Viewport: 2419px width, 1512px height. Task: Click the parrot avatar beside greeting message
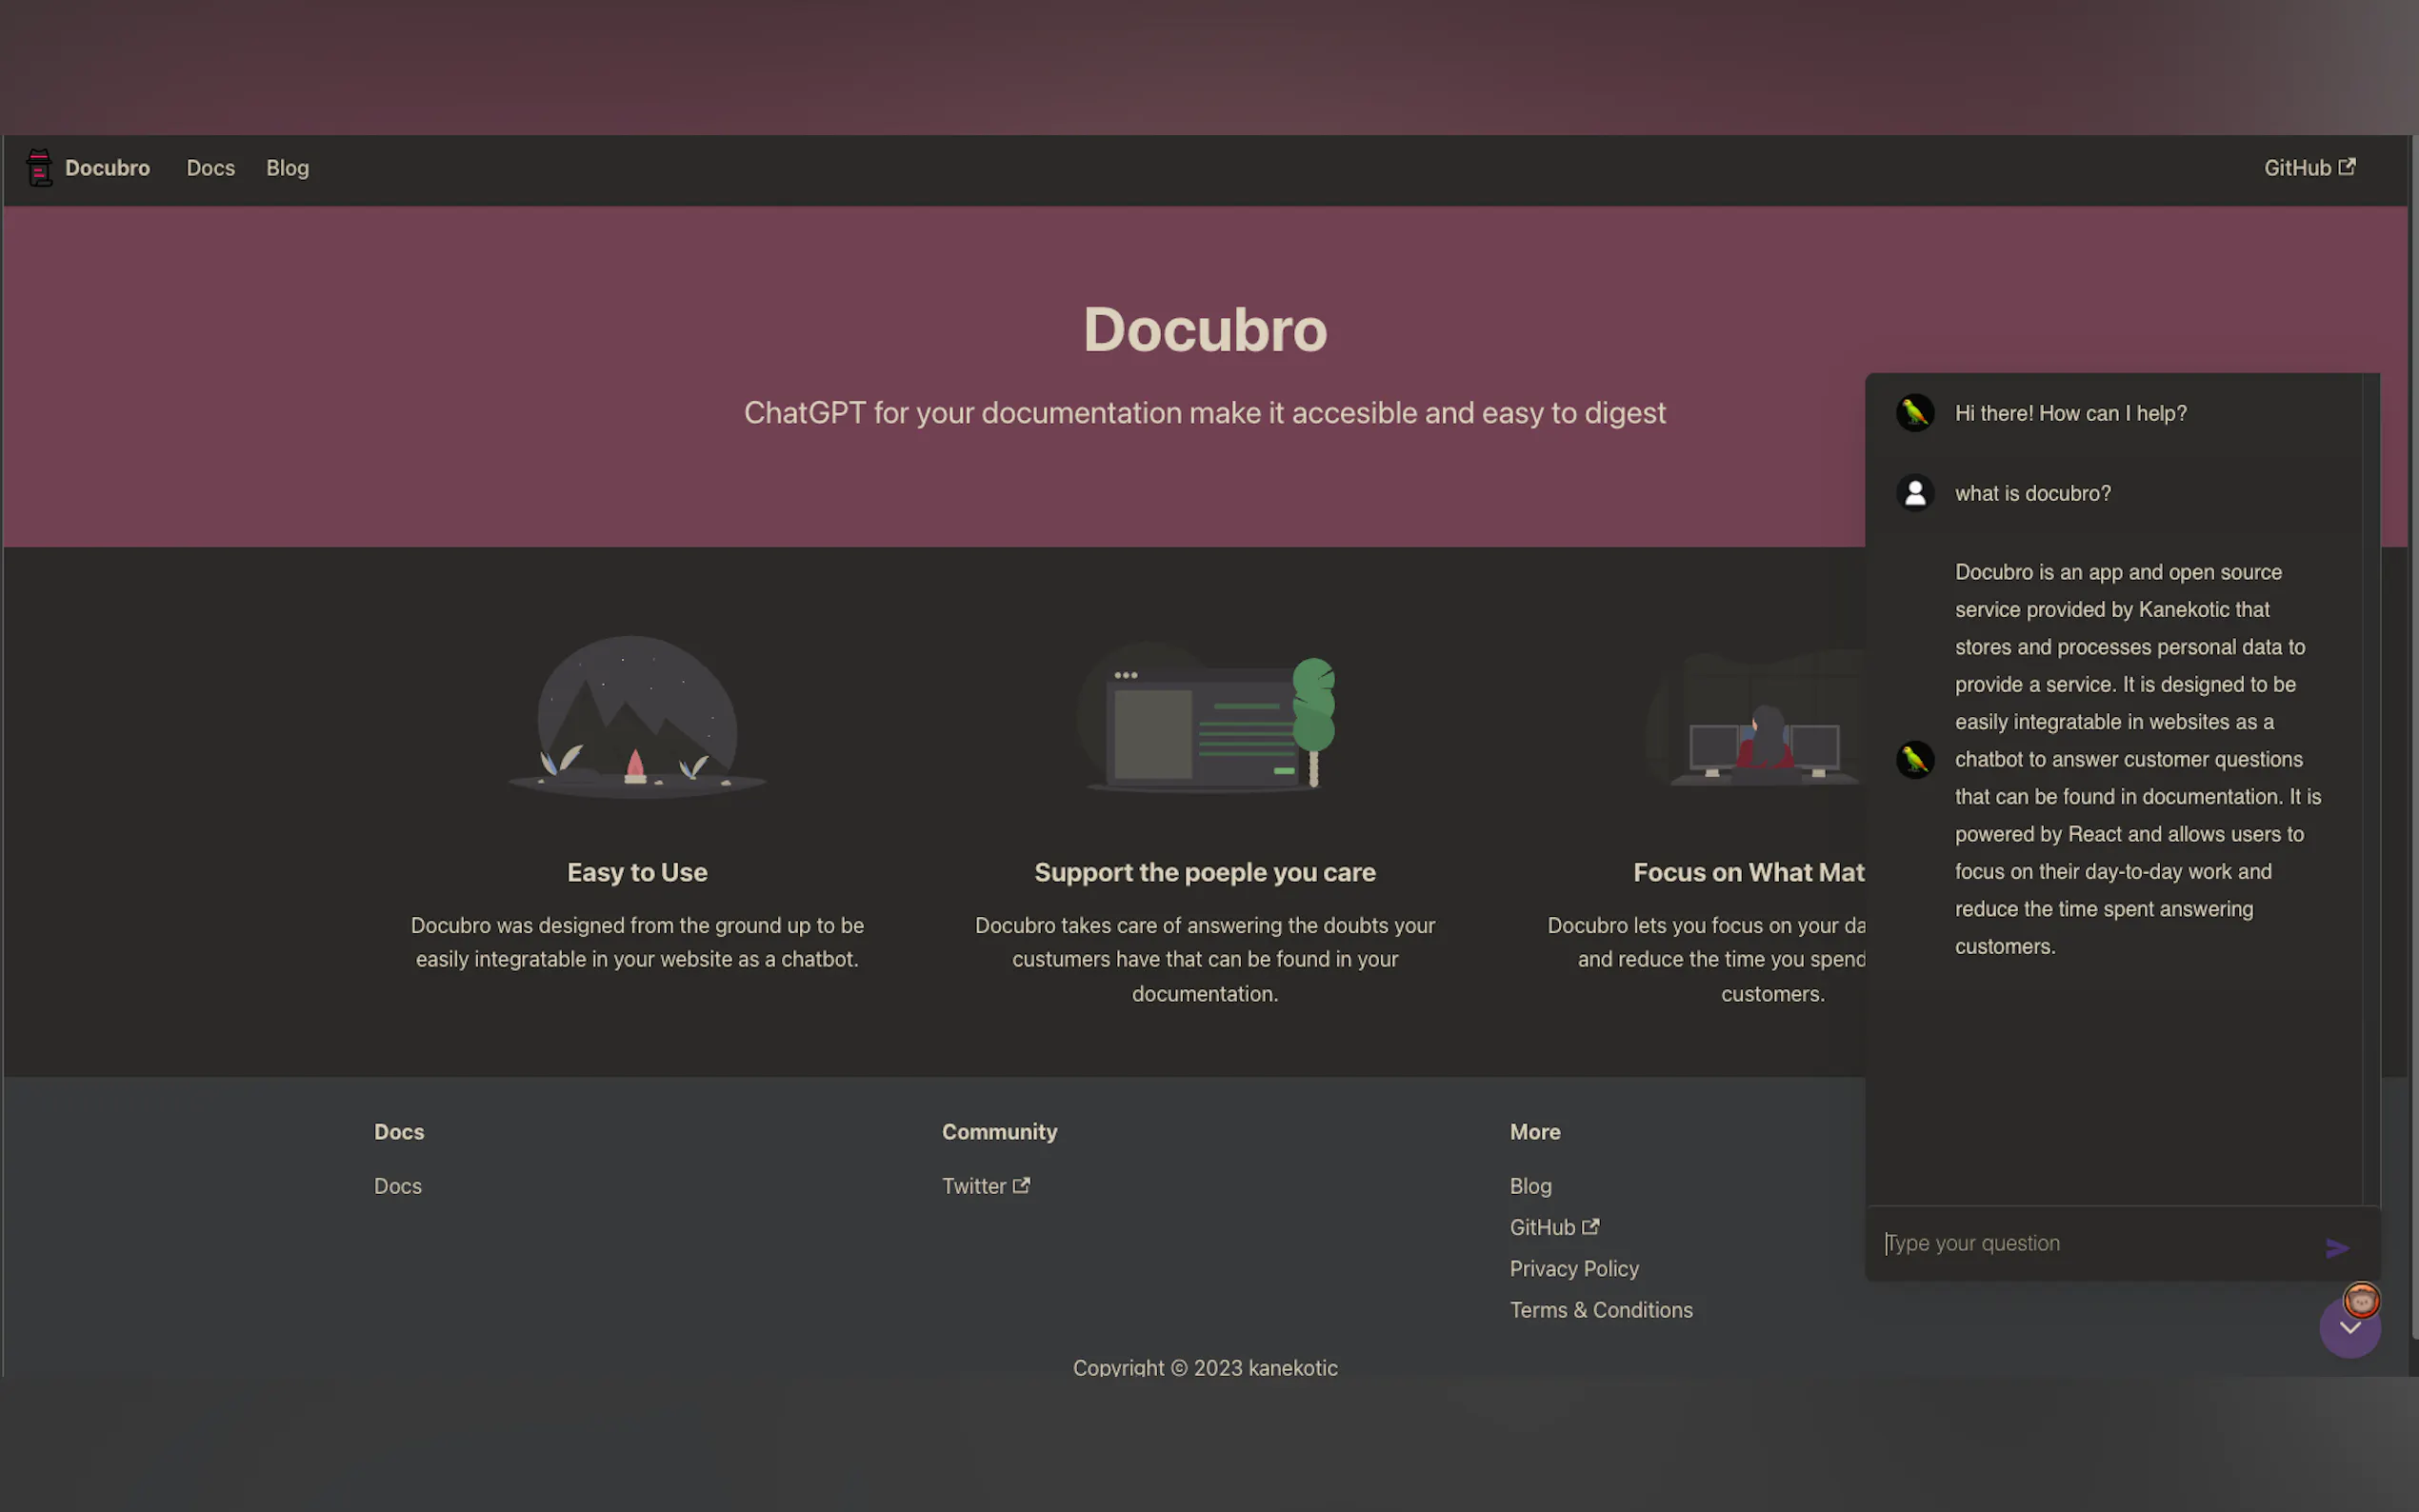tap(1914, 413)
